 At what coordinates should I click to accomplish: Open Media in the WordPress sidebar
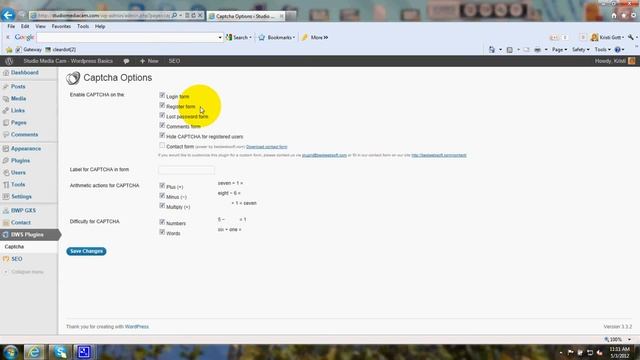click(18, 98)
